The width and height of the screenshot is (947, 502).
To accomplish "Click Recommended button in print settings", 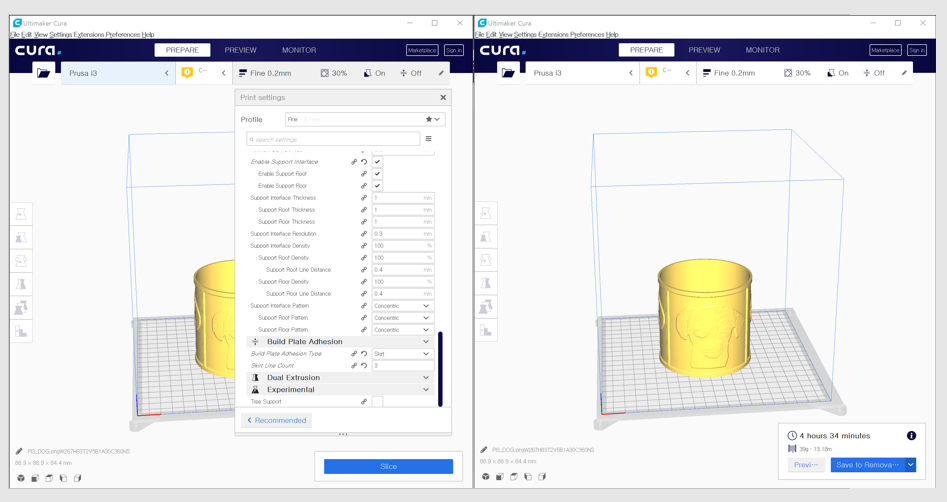I will point(277,420).
